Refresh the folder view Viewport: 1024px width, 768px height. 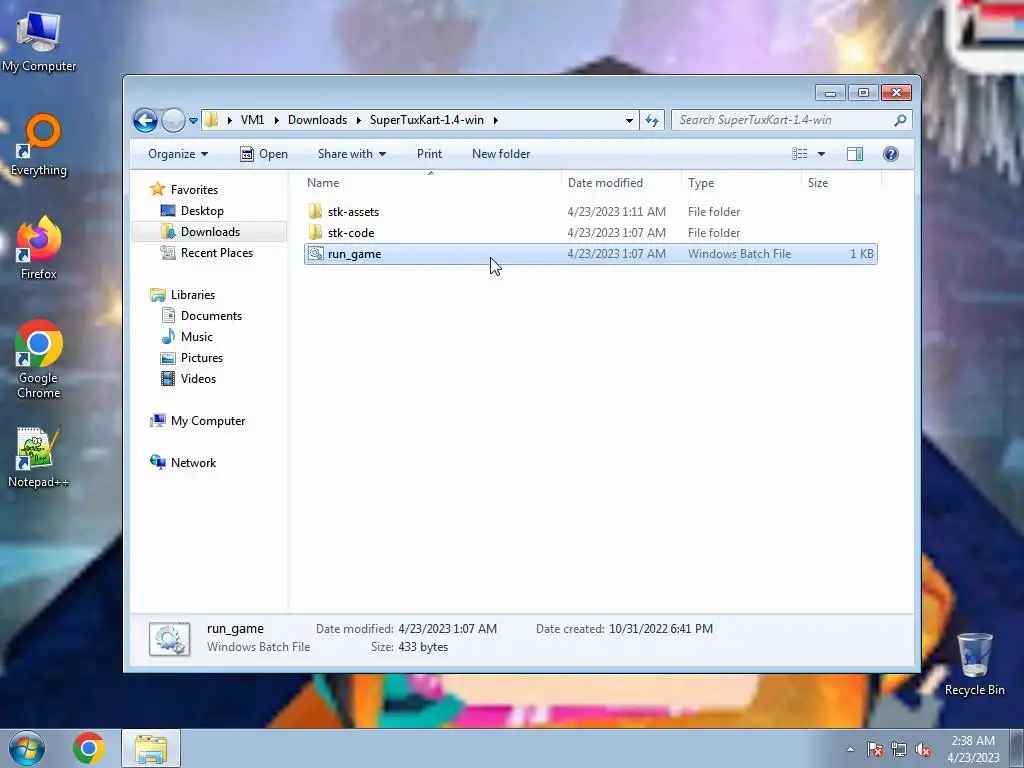(652, 120)
